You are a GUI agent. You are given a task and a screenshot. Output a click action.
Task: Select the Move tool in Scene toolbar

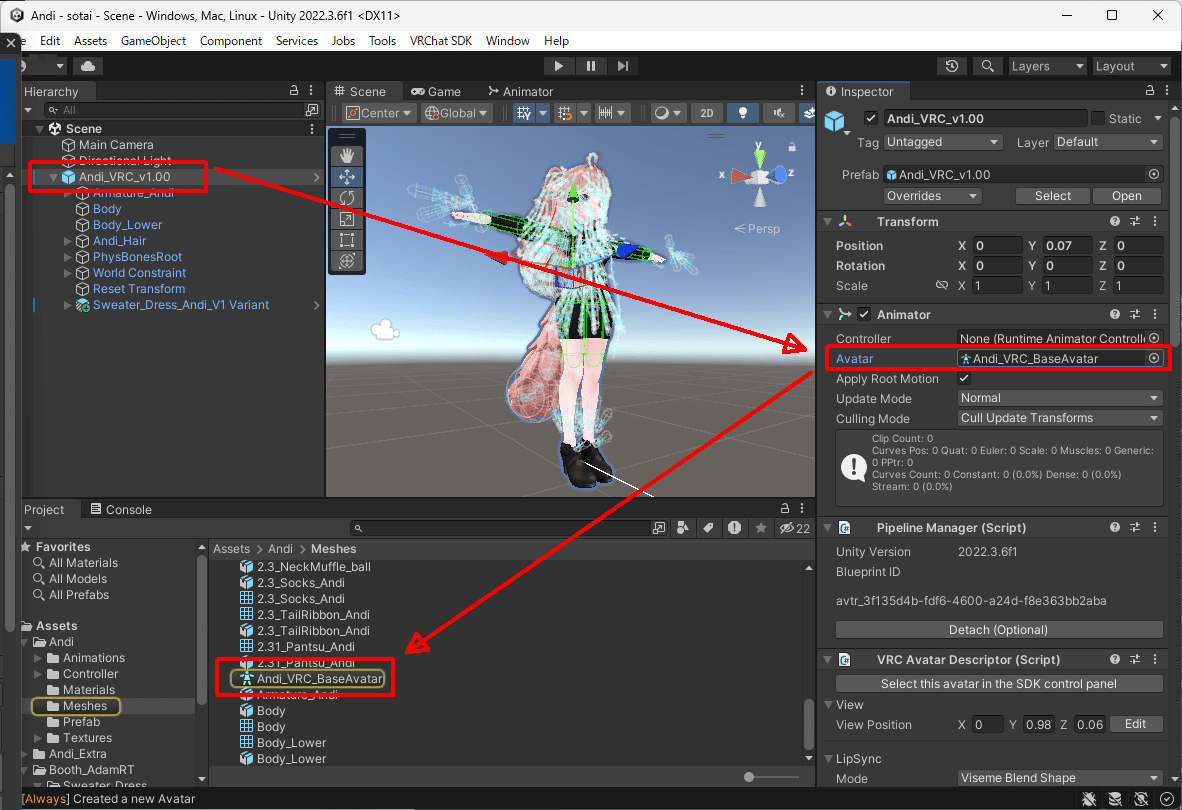347,177
